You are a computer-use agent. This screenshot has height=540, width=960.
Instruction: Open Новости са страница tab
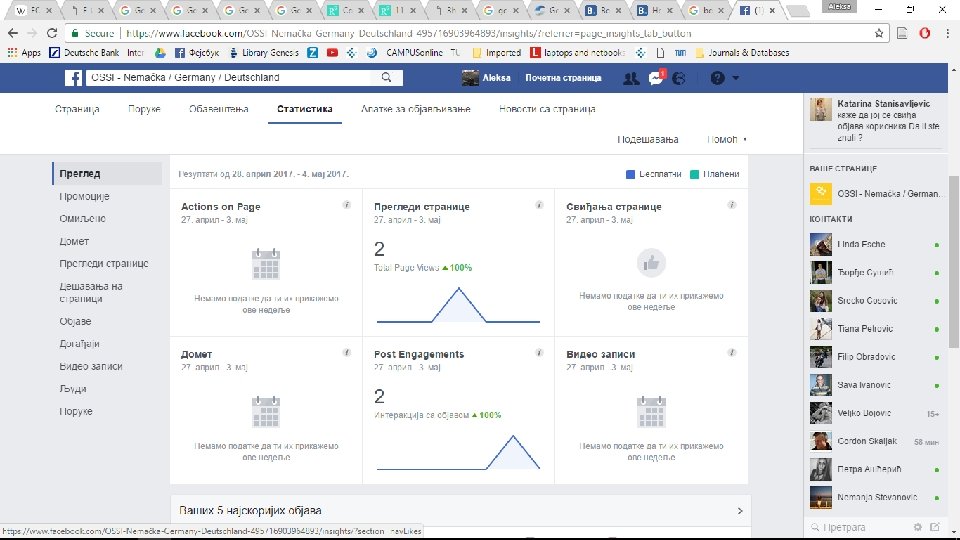point(547,109)
